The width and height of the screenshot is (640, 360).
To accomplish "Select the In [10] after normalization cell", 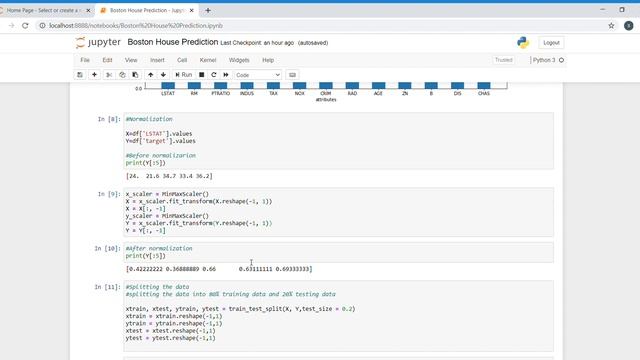I will 339,252.
